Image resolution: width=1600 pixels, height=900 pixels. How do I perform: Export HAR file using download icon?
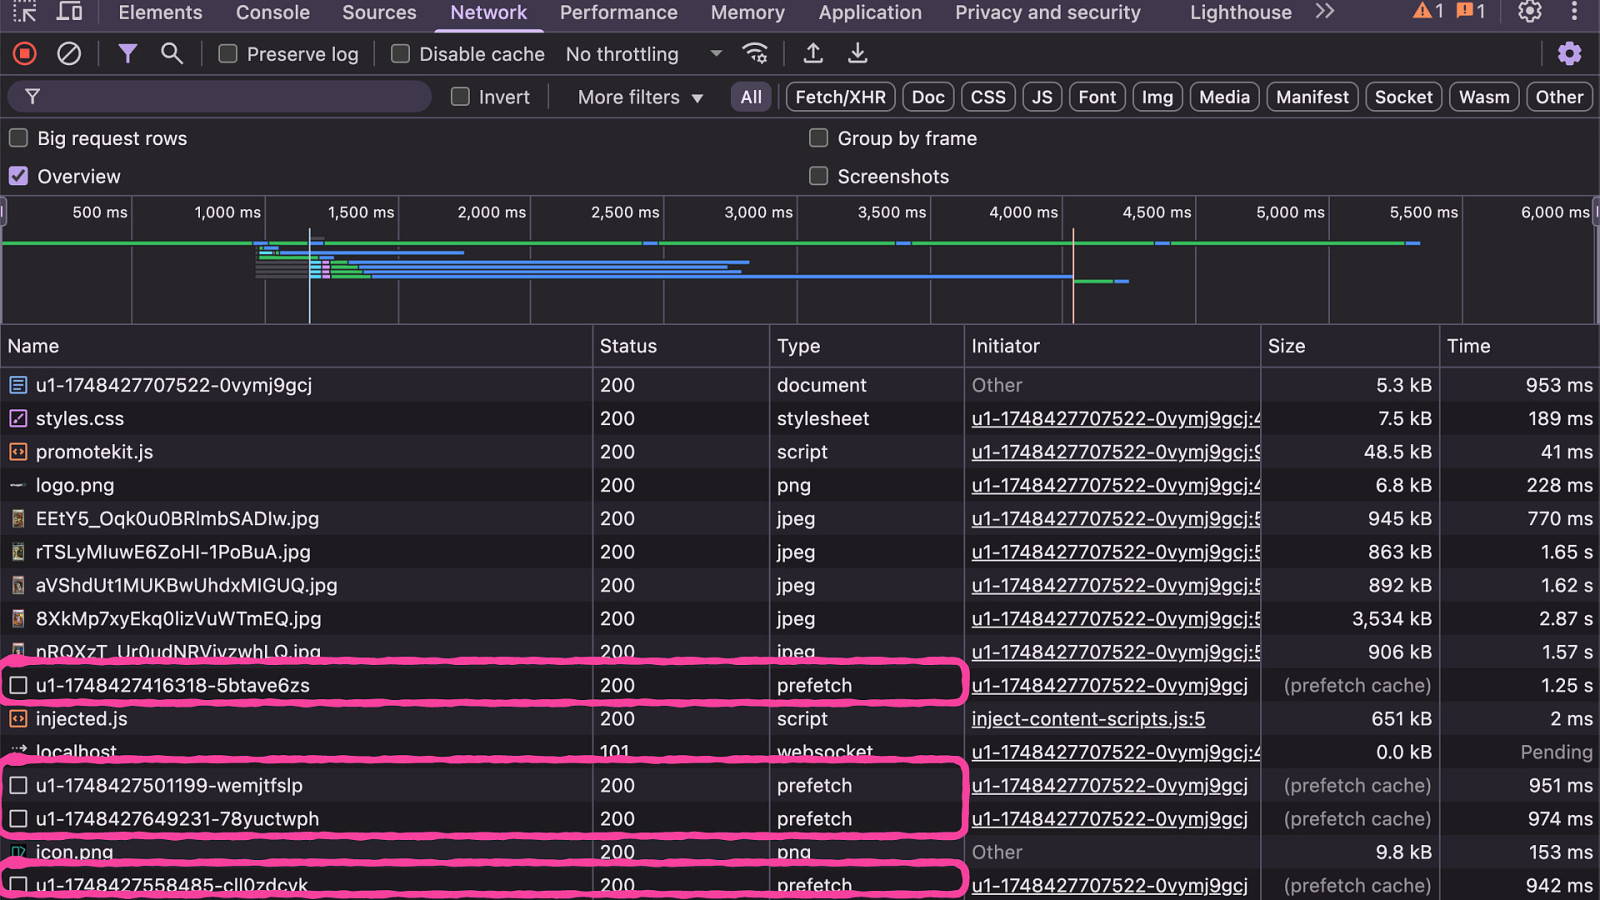coord(857,54)
